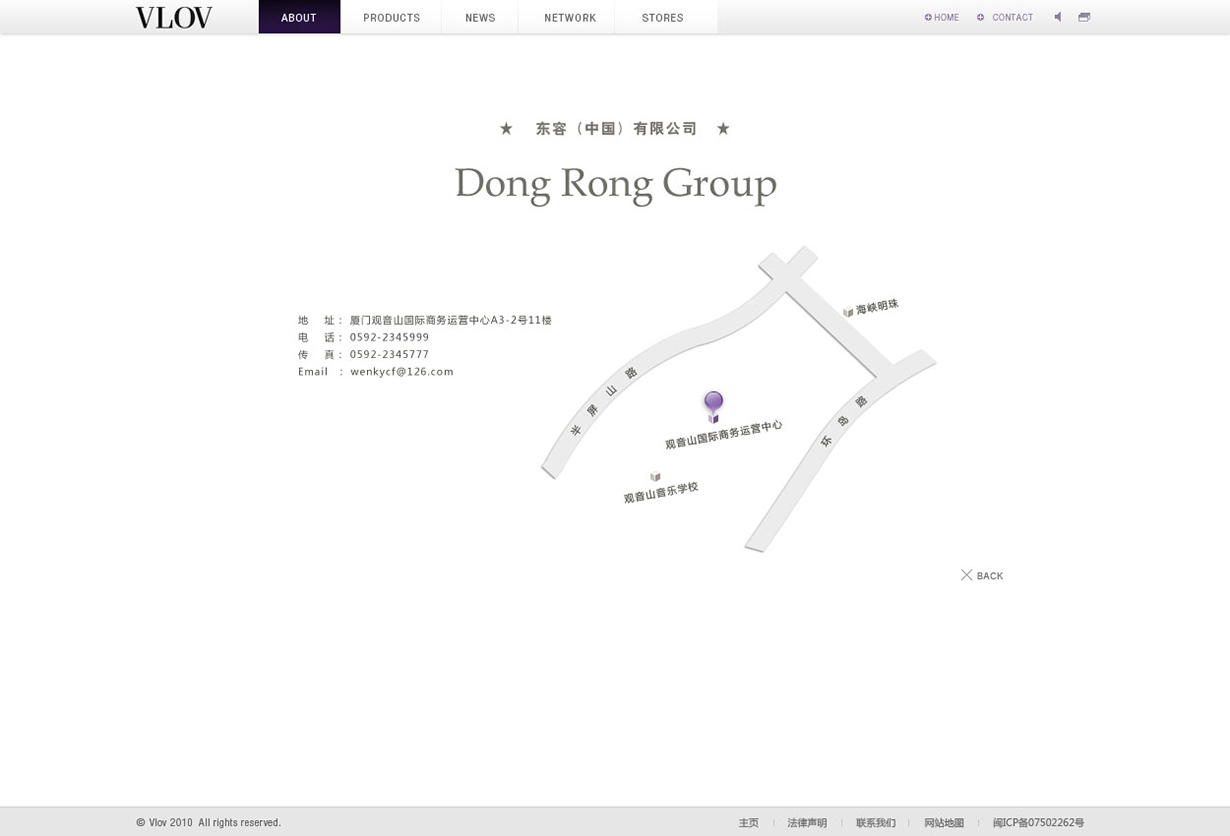Click the 观音山音乐学校 building icon
The image size is (1230, 836).
point(655,477)
